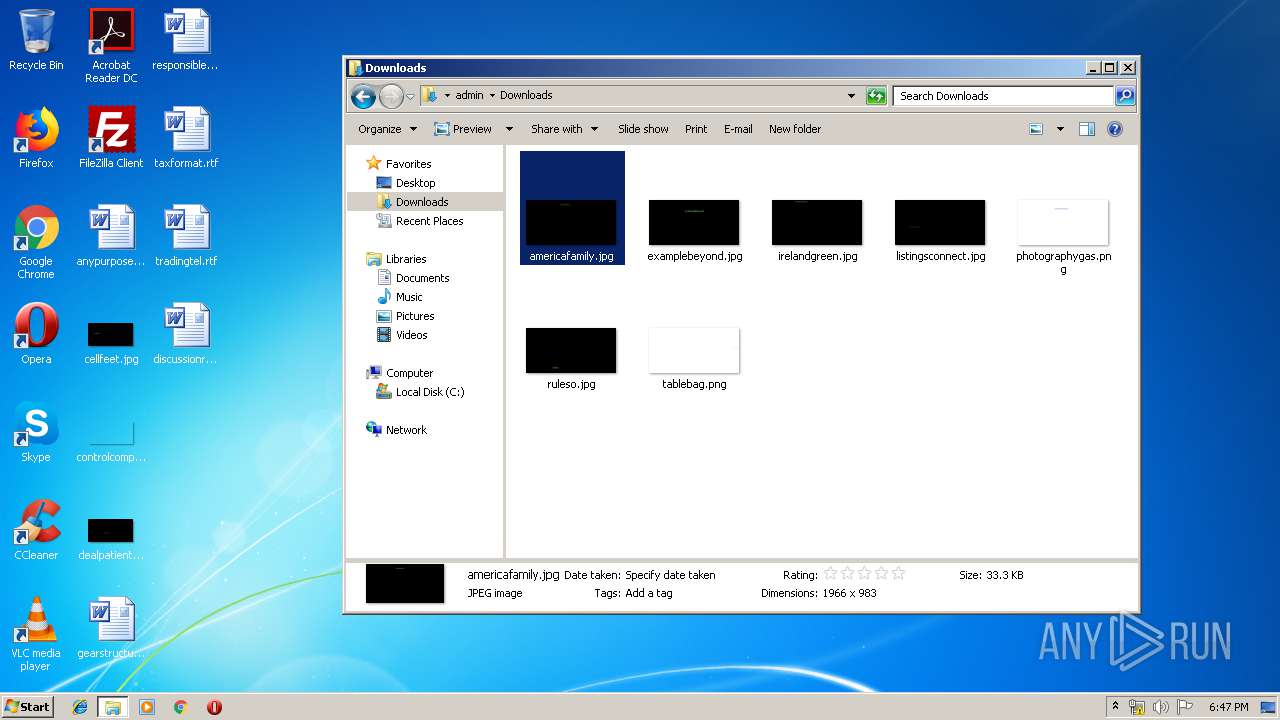The width and height of the screenshot is (1280, 720).
Task: Select examplebeyond.jpg file
Action: 694,222
